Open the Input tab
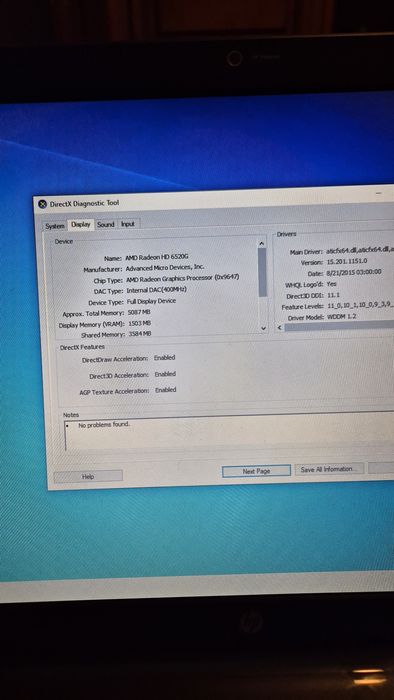394x700 pixels. [x=128, y=224]
